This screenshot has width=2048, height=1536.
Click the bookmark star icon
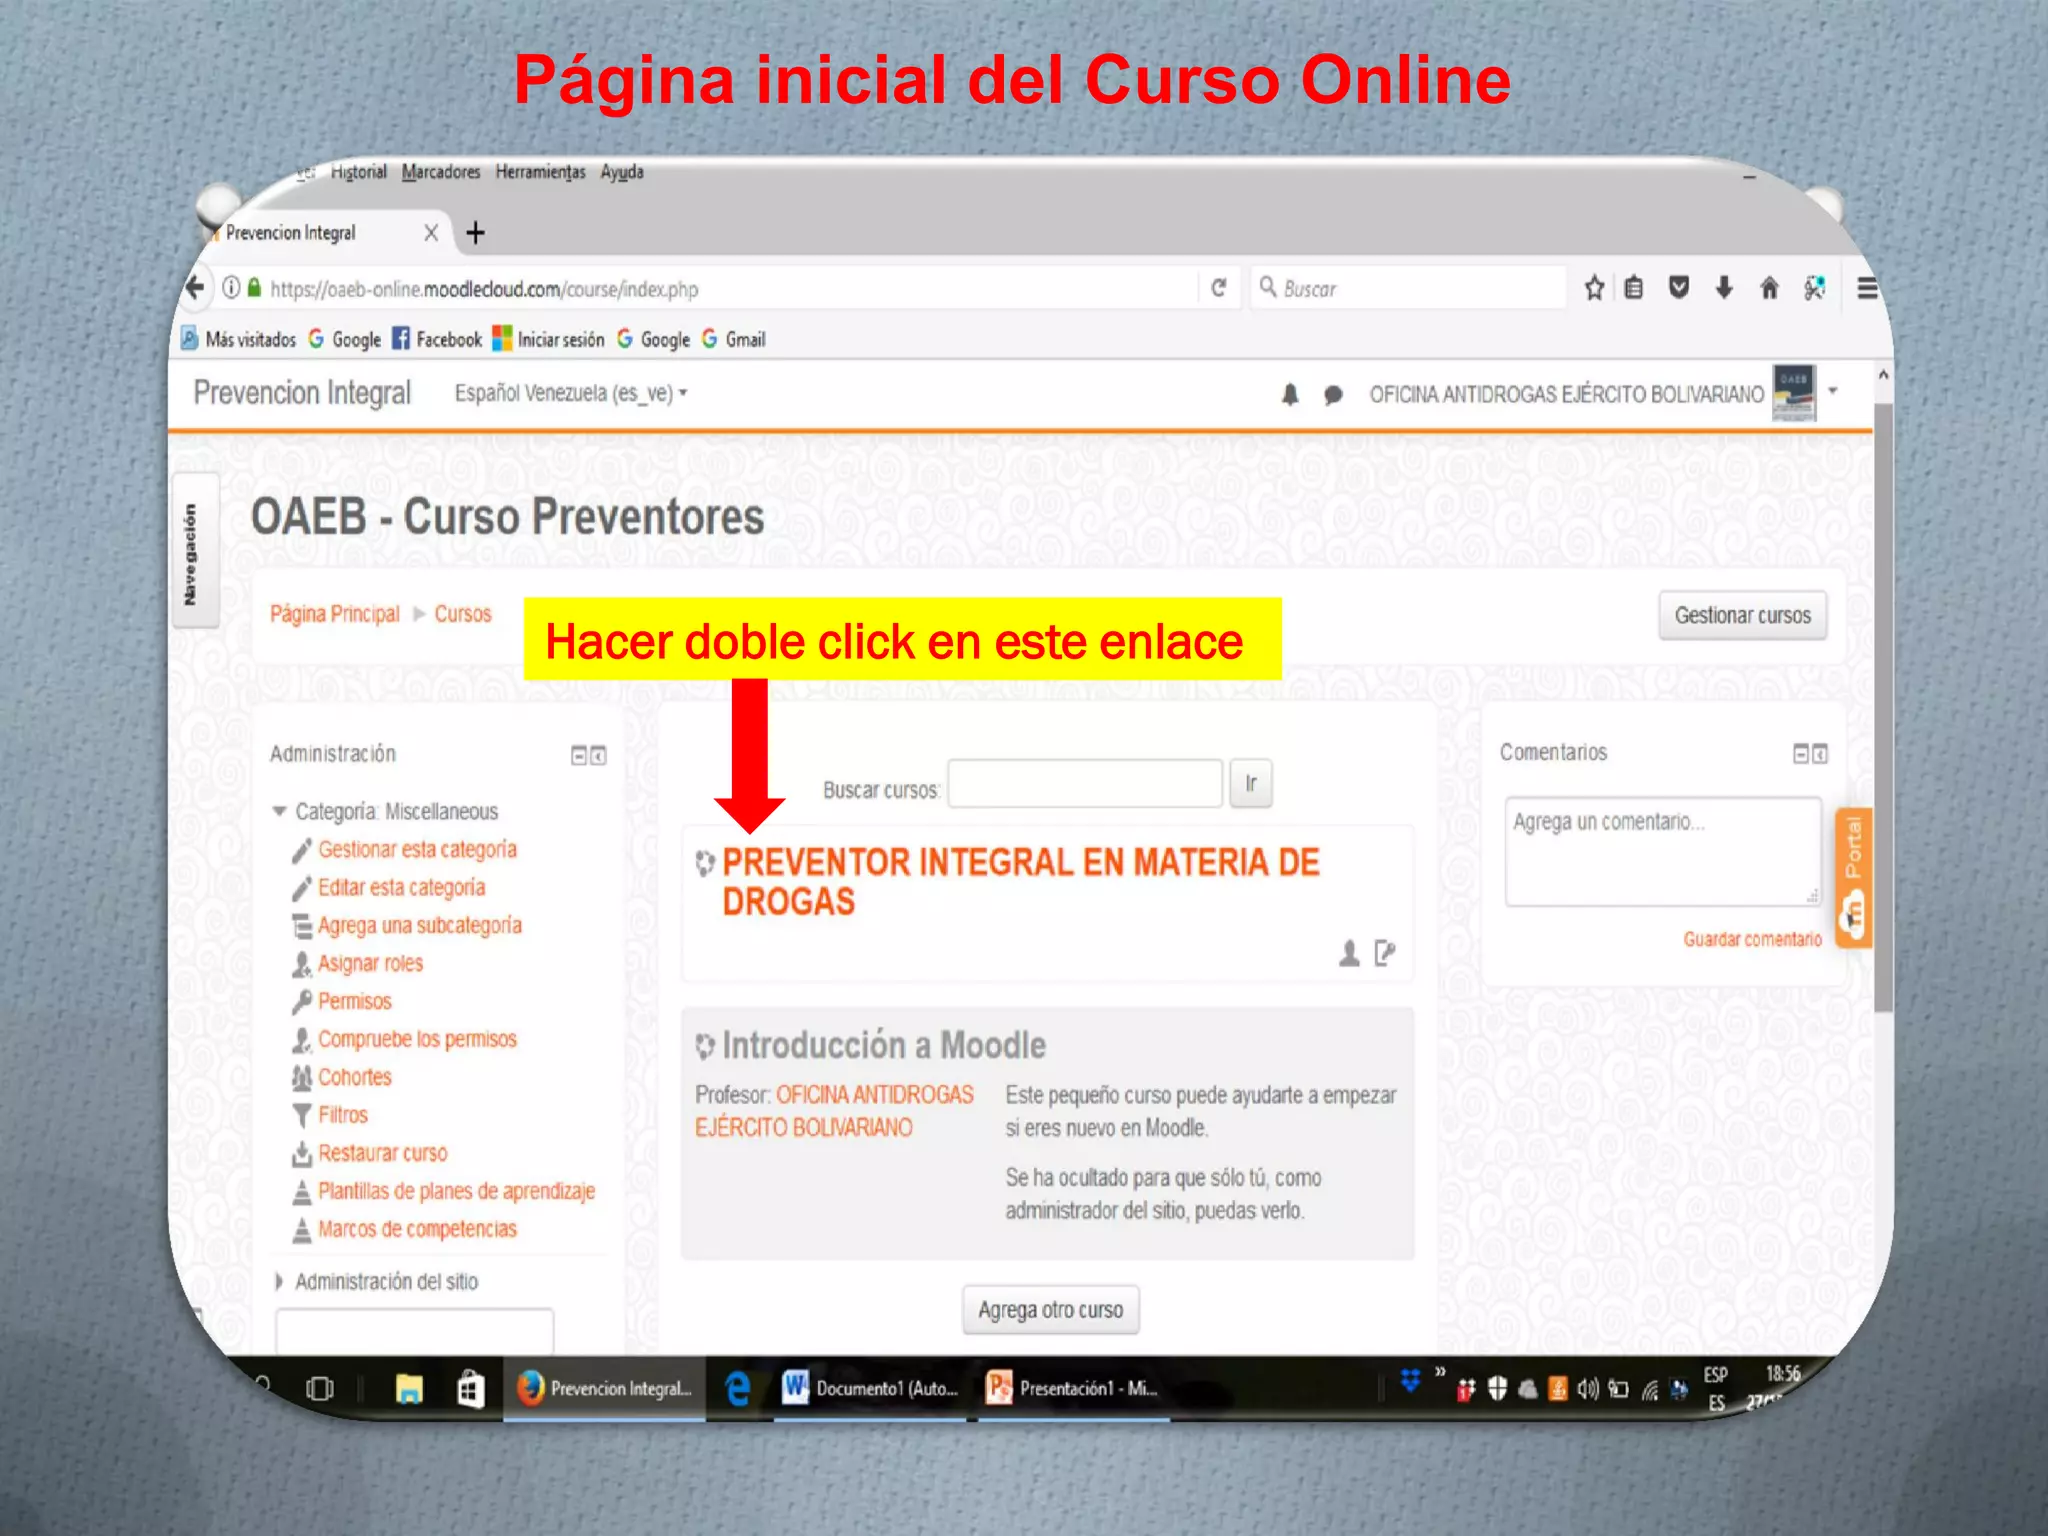click(x=1594, y=288)
